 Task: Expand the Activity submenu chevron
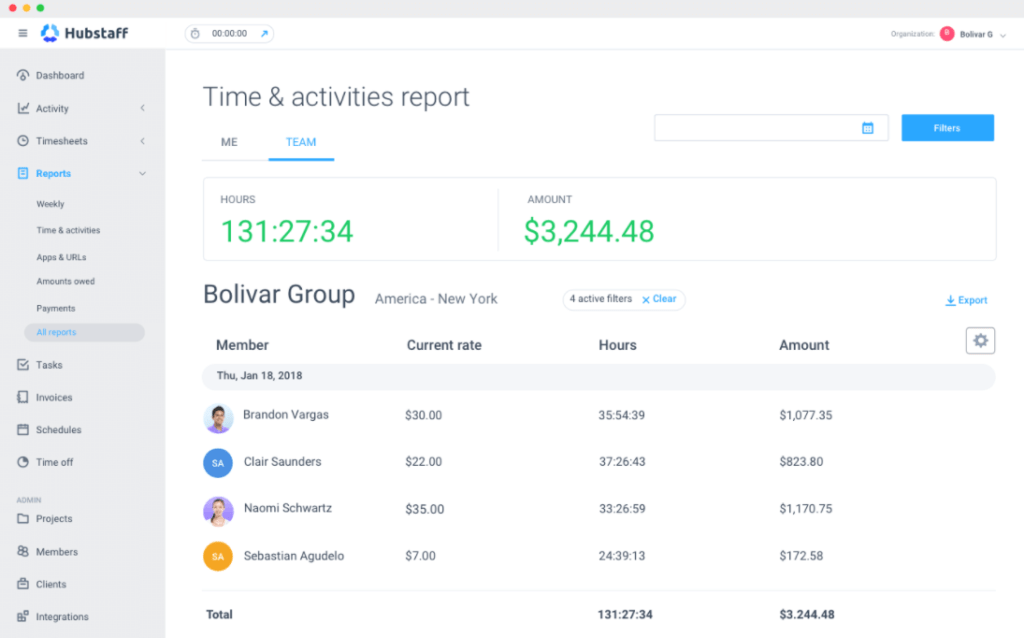[142, 108]
